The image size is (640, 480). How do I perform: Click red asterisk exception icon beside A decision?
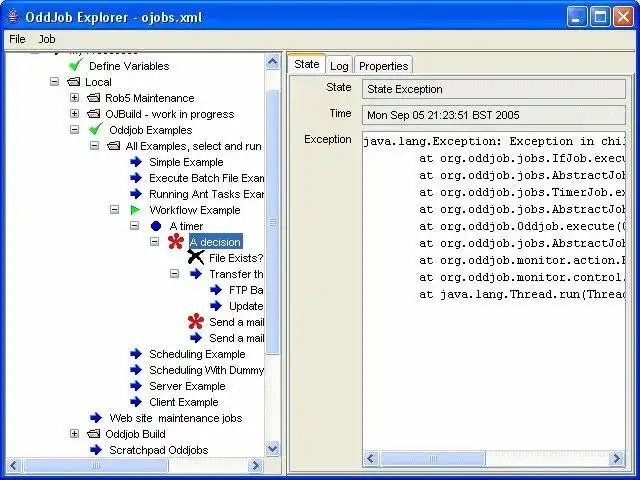click(x=176, y=241)
